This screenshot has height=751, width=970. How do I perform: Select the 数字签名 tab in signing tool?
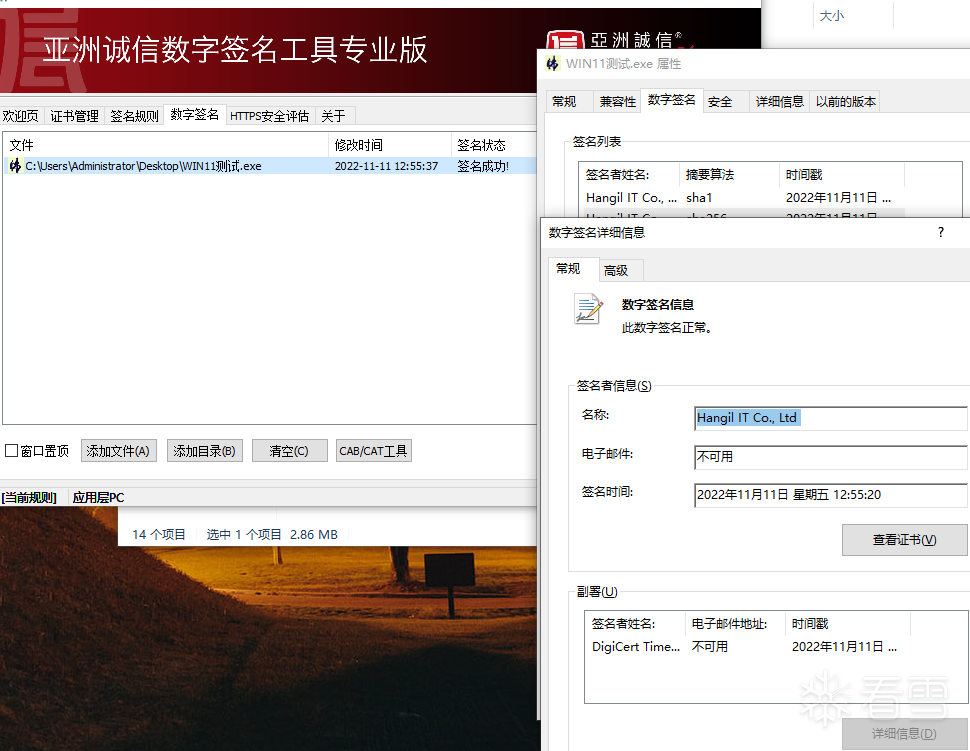coord(194,114)
